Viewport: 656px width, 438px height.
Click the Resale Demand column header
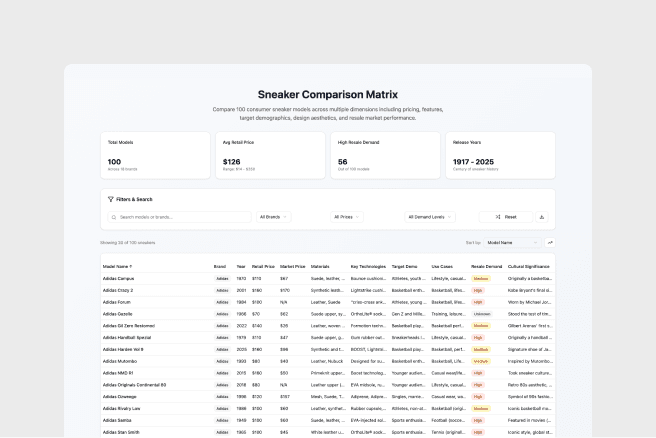click(x=487, y=266)
